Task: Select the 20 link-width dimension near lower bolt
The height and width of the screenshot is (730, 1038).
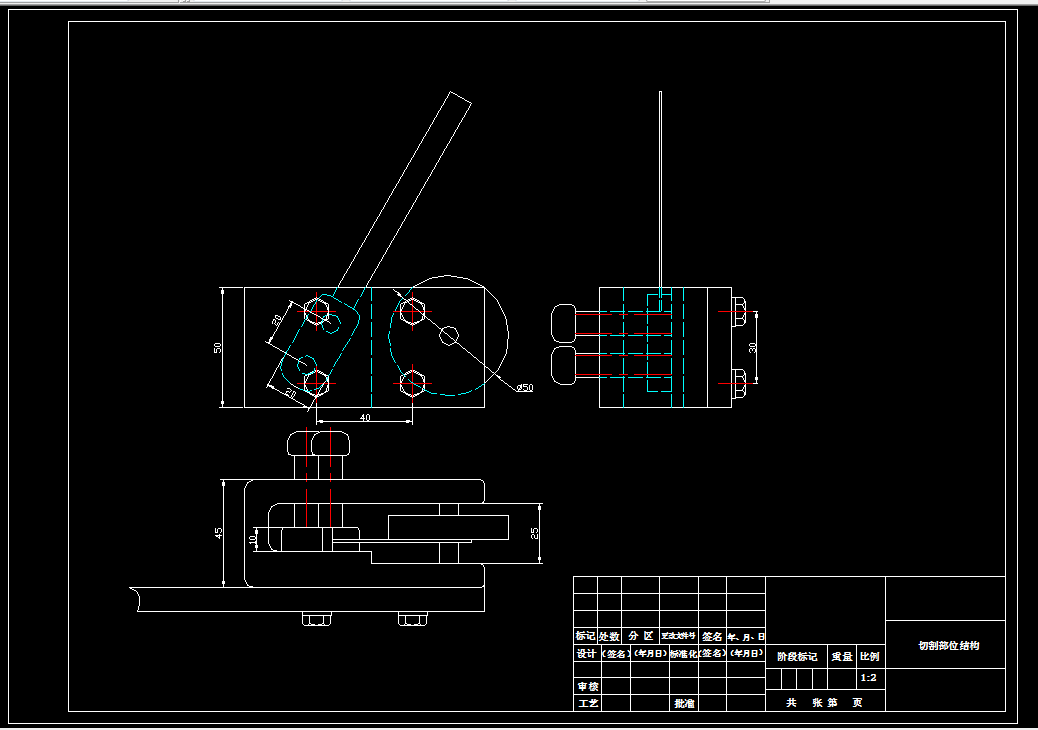Action: point(290,392)
